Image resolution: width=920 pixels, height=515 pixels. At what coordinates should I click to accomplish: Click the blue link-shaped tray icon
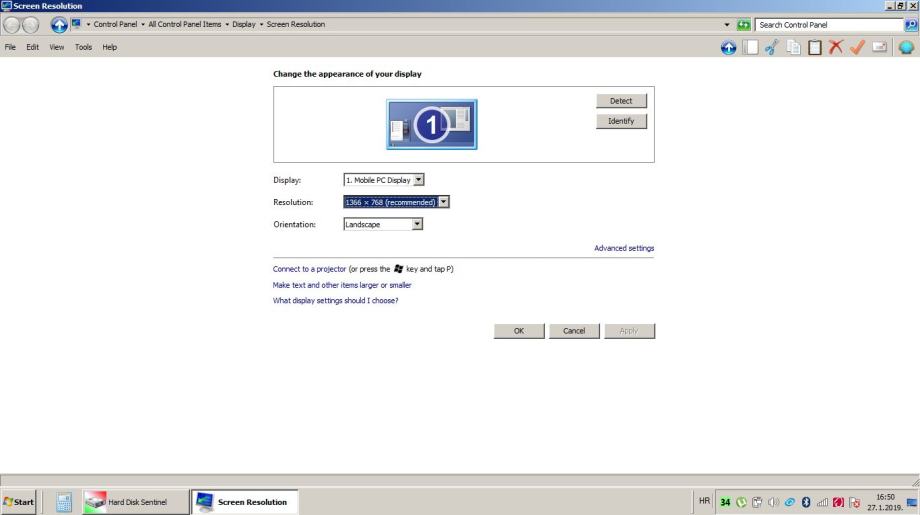[x=790, y=502]
